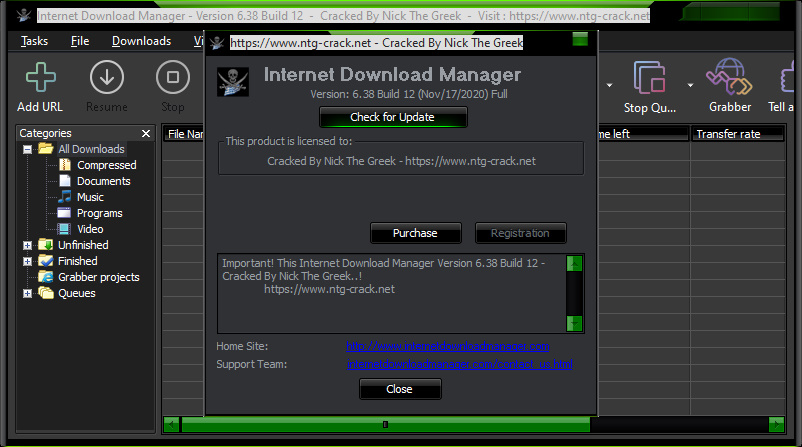Expand the Finished tree node

pos(28,261)
